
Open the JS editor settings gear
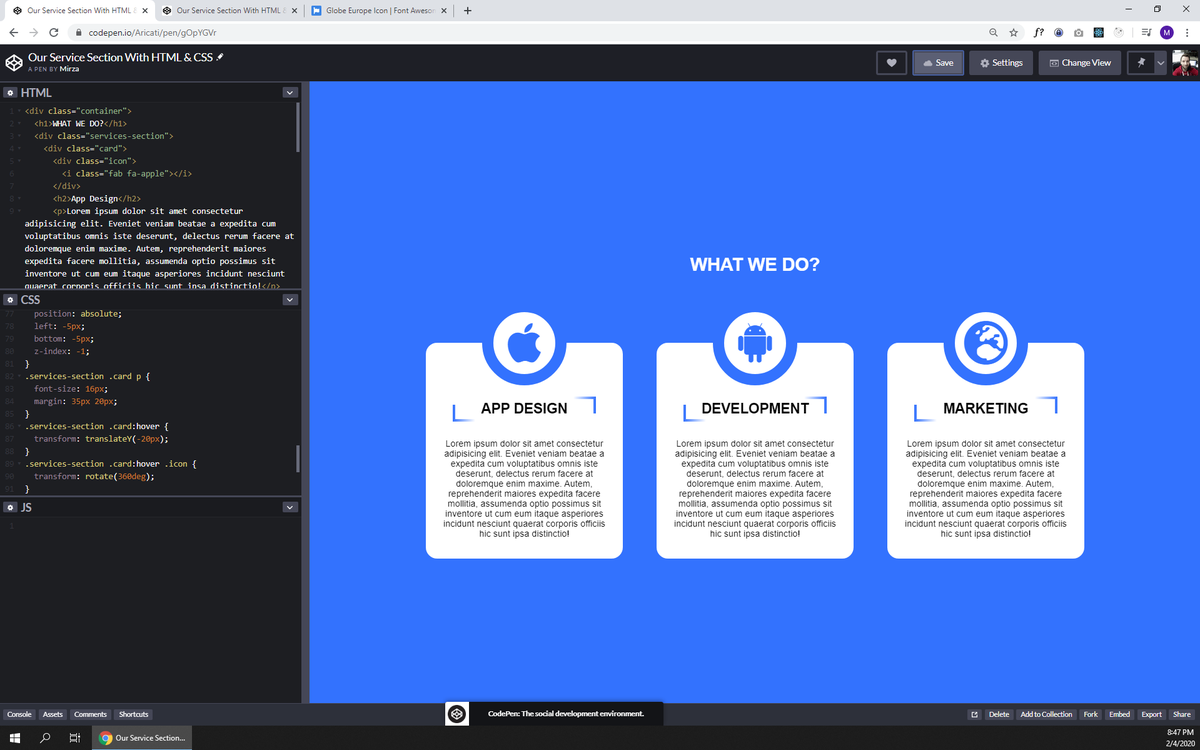(10, 507)
